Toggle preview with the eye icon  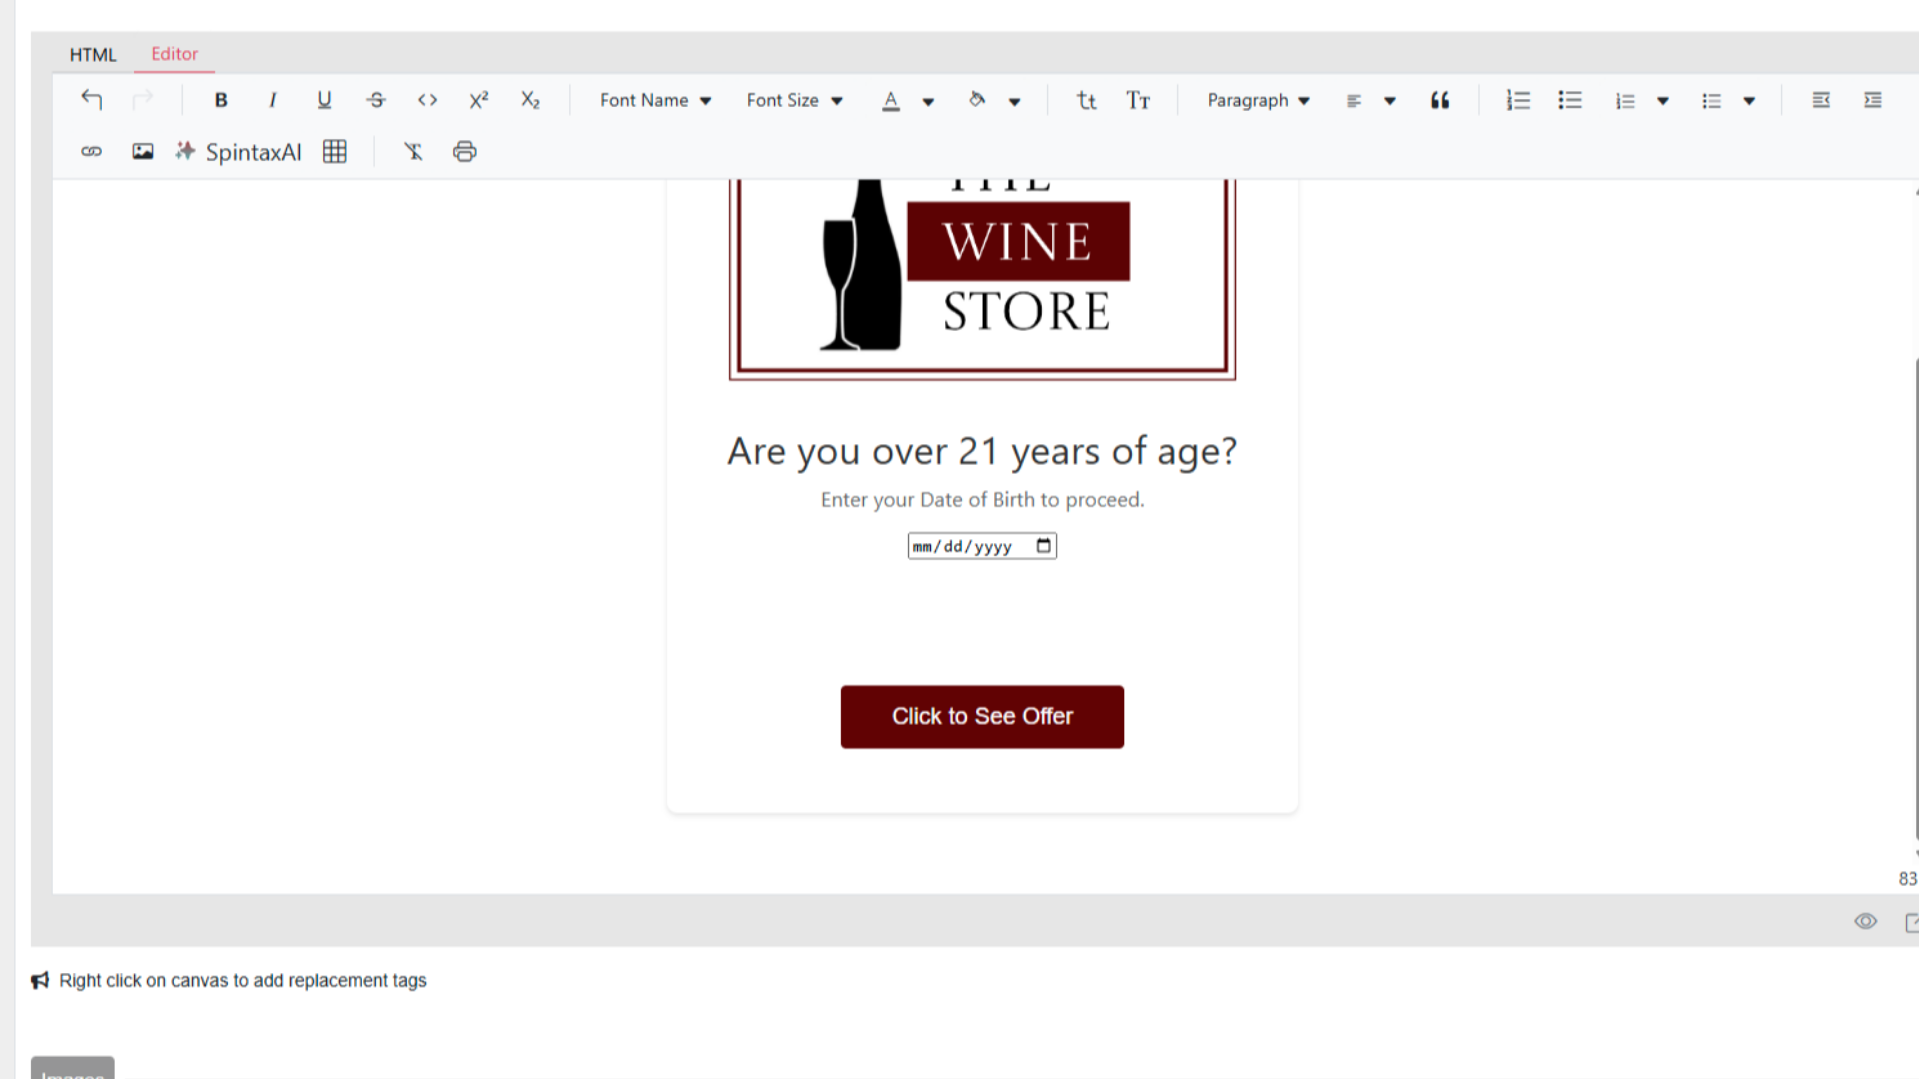pyautogui.click(x=1865, y=922)
